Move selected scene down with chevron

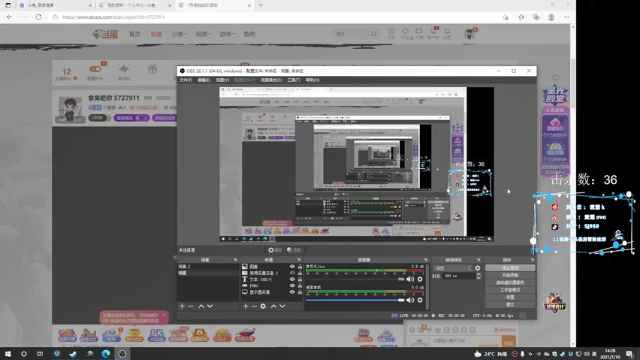[x=210, y=306]
